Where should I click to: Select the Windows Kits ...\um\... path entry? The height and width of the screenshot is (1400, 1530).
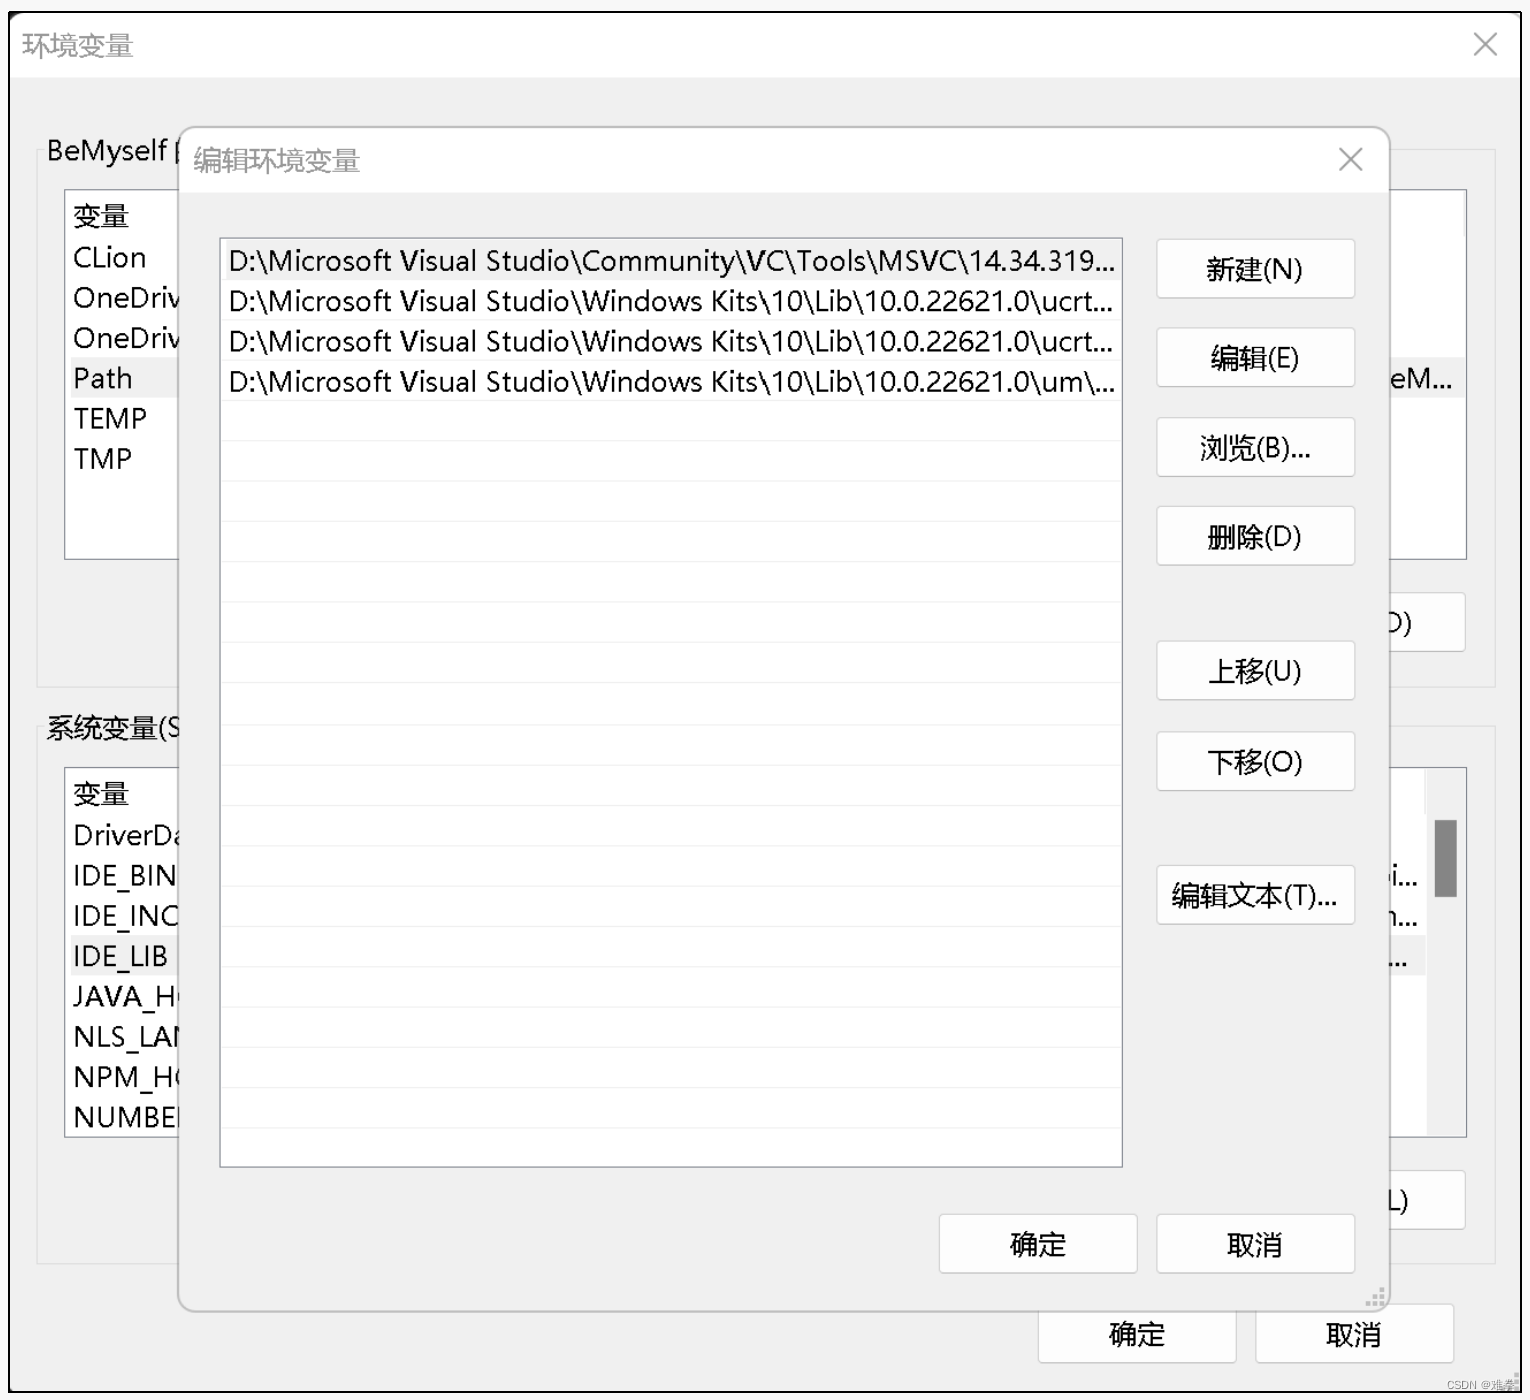[671, 382]
